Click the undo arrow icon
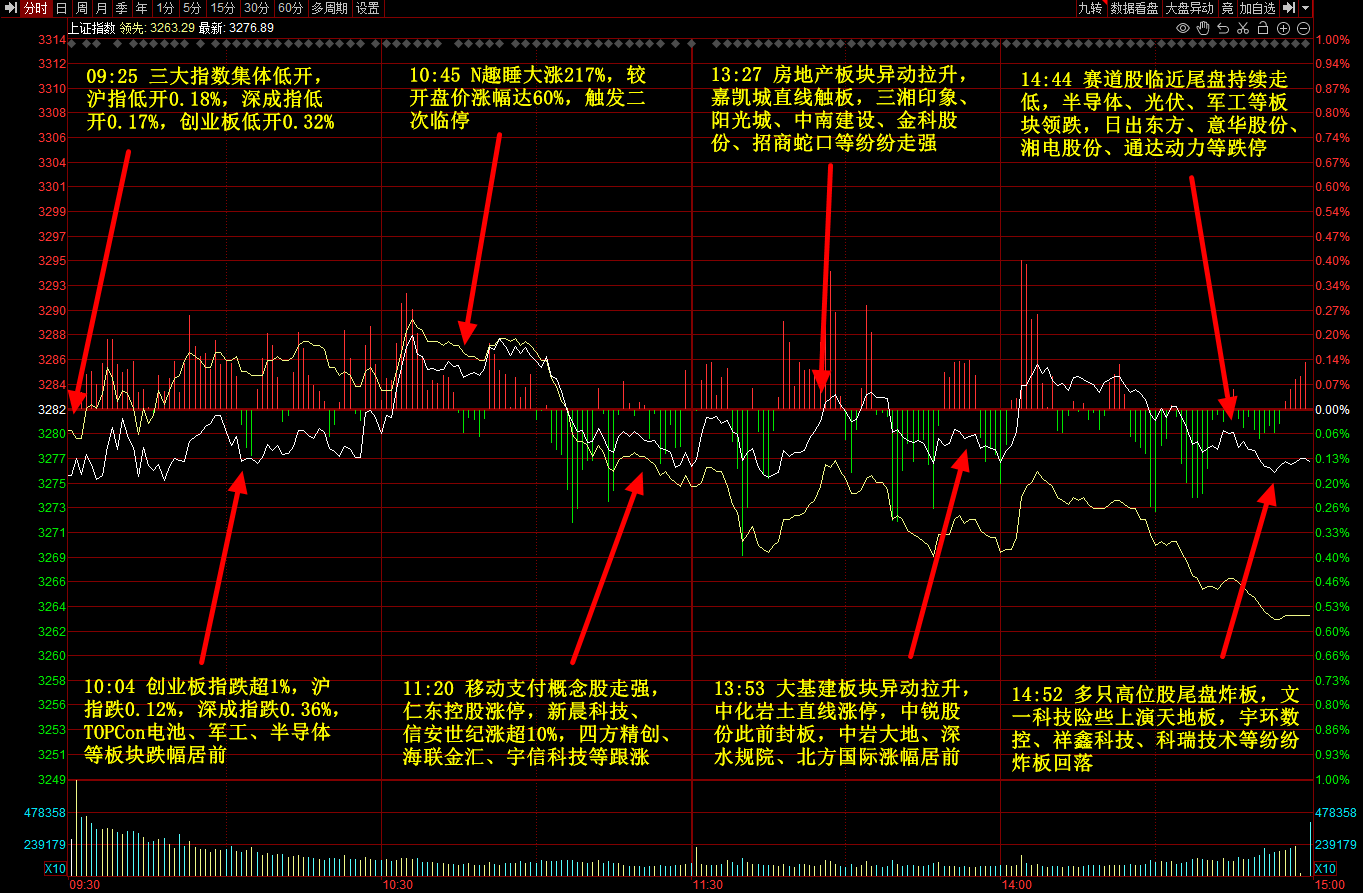 1223,28
